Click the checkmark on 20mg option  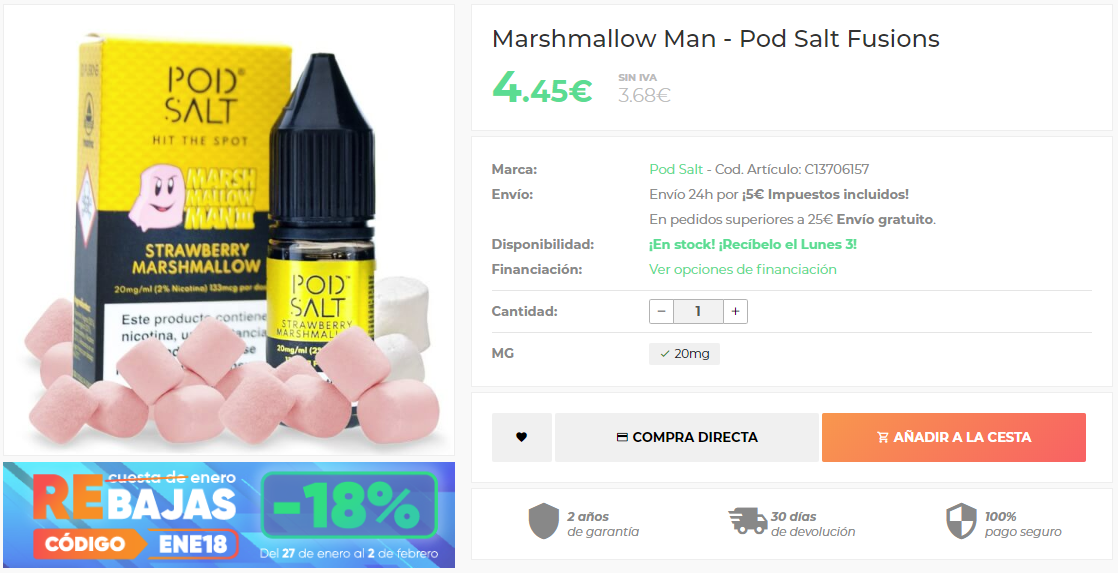665,353
